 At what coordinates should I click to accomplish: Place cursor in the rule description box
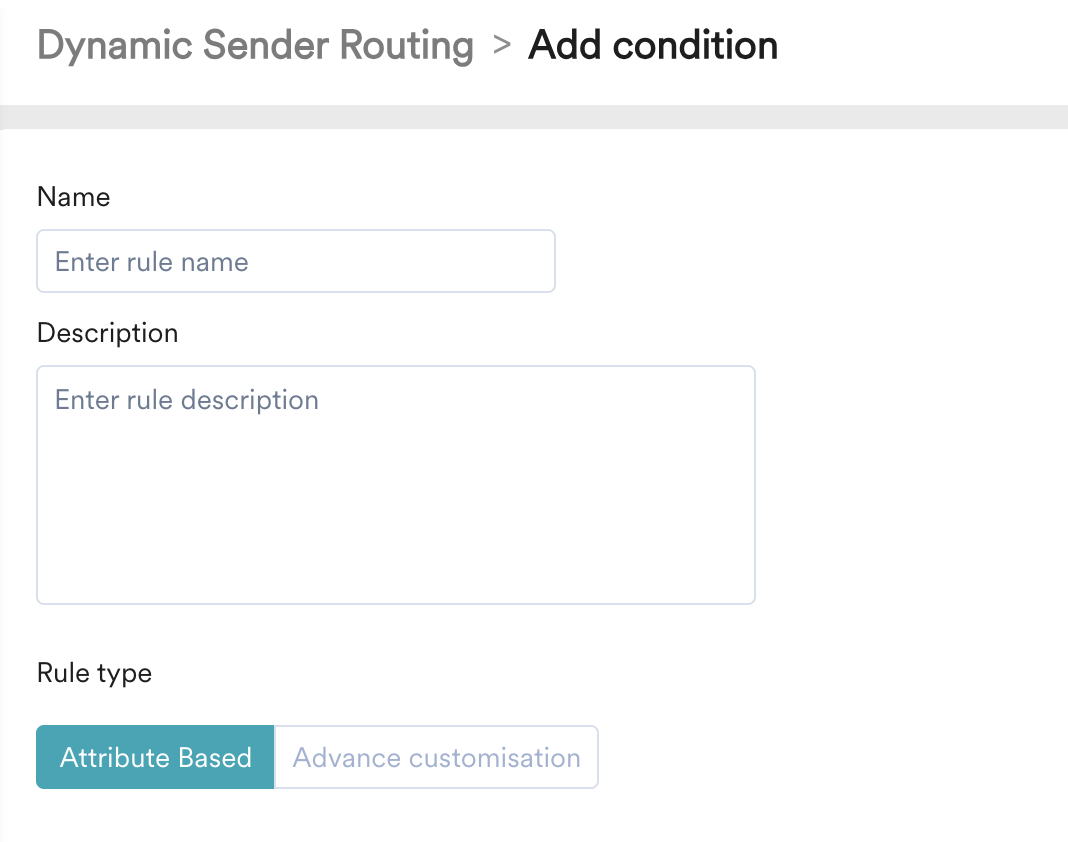tap(396, 485)
